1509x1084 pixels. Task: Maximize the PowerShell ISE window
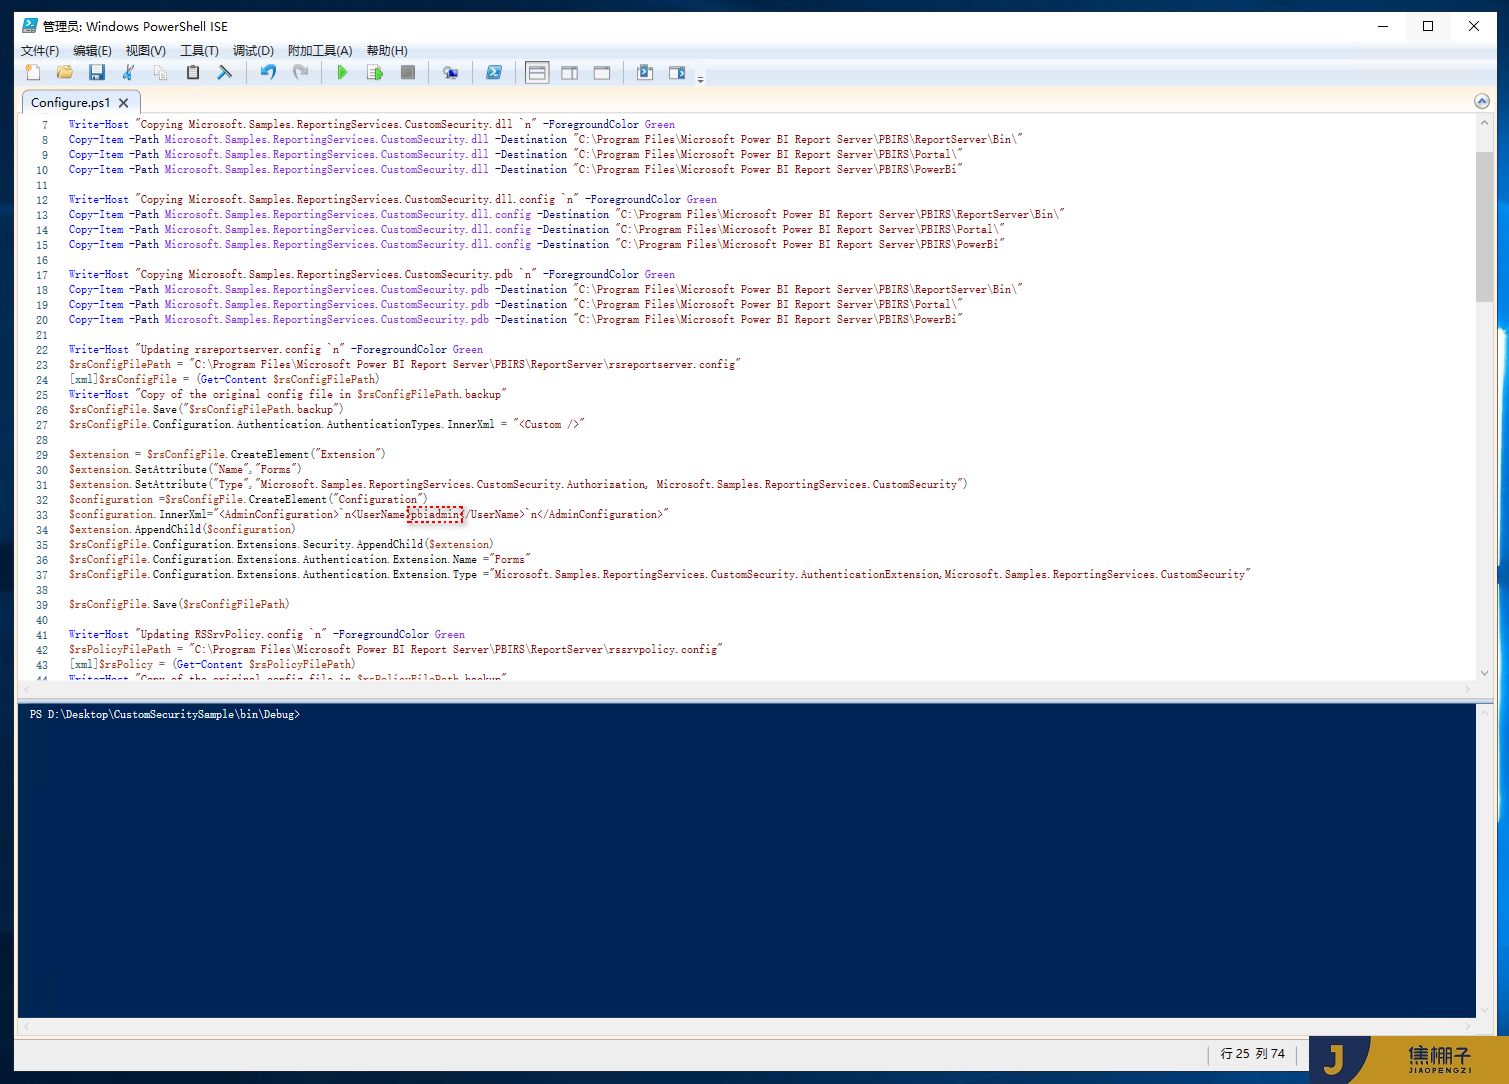[1428, 26]
